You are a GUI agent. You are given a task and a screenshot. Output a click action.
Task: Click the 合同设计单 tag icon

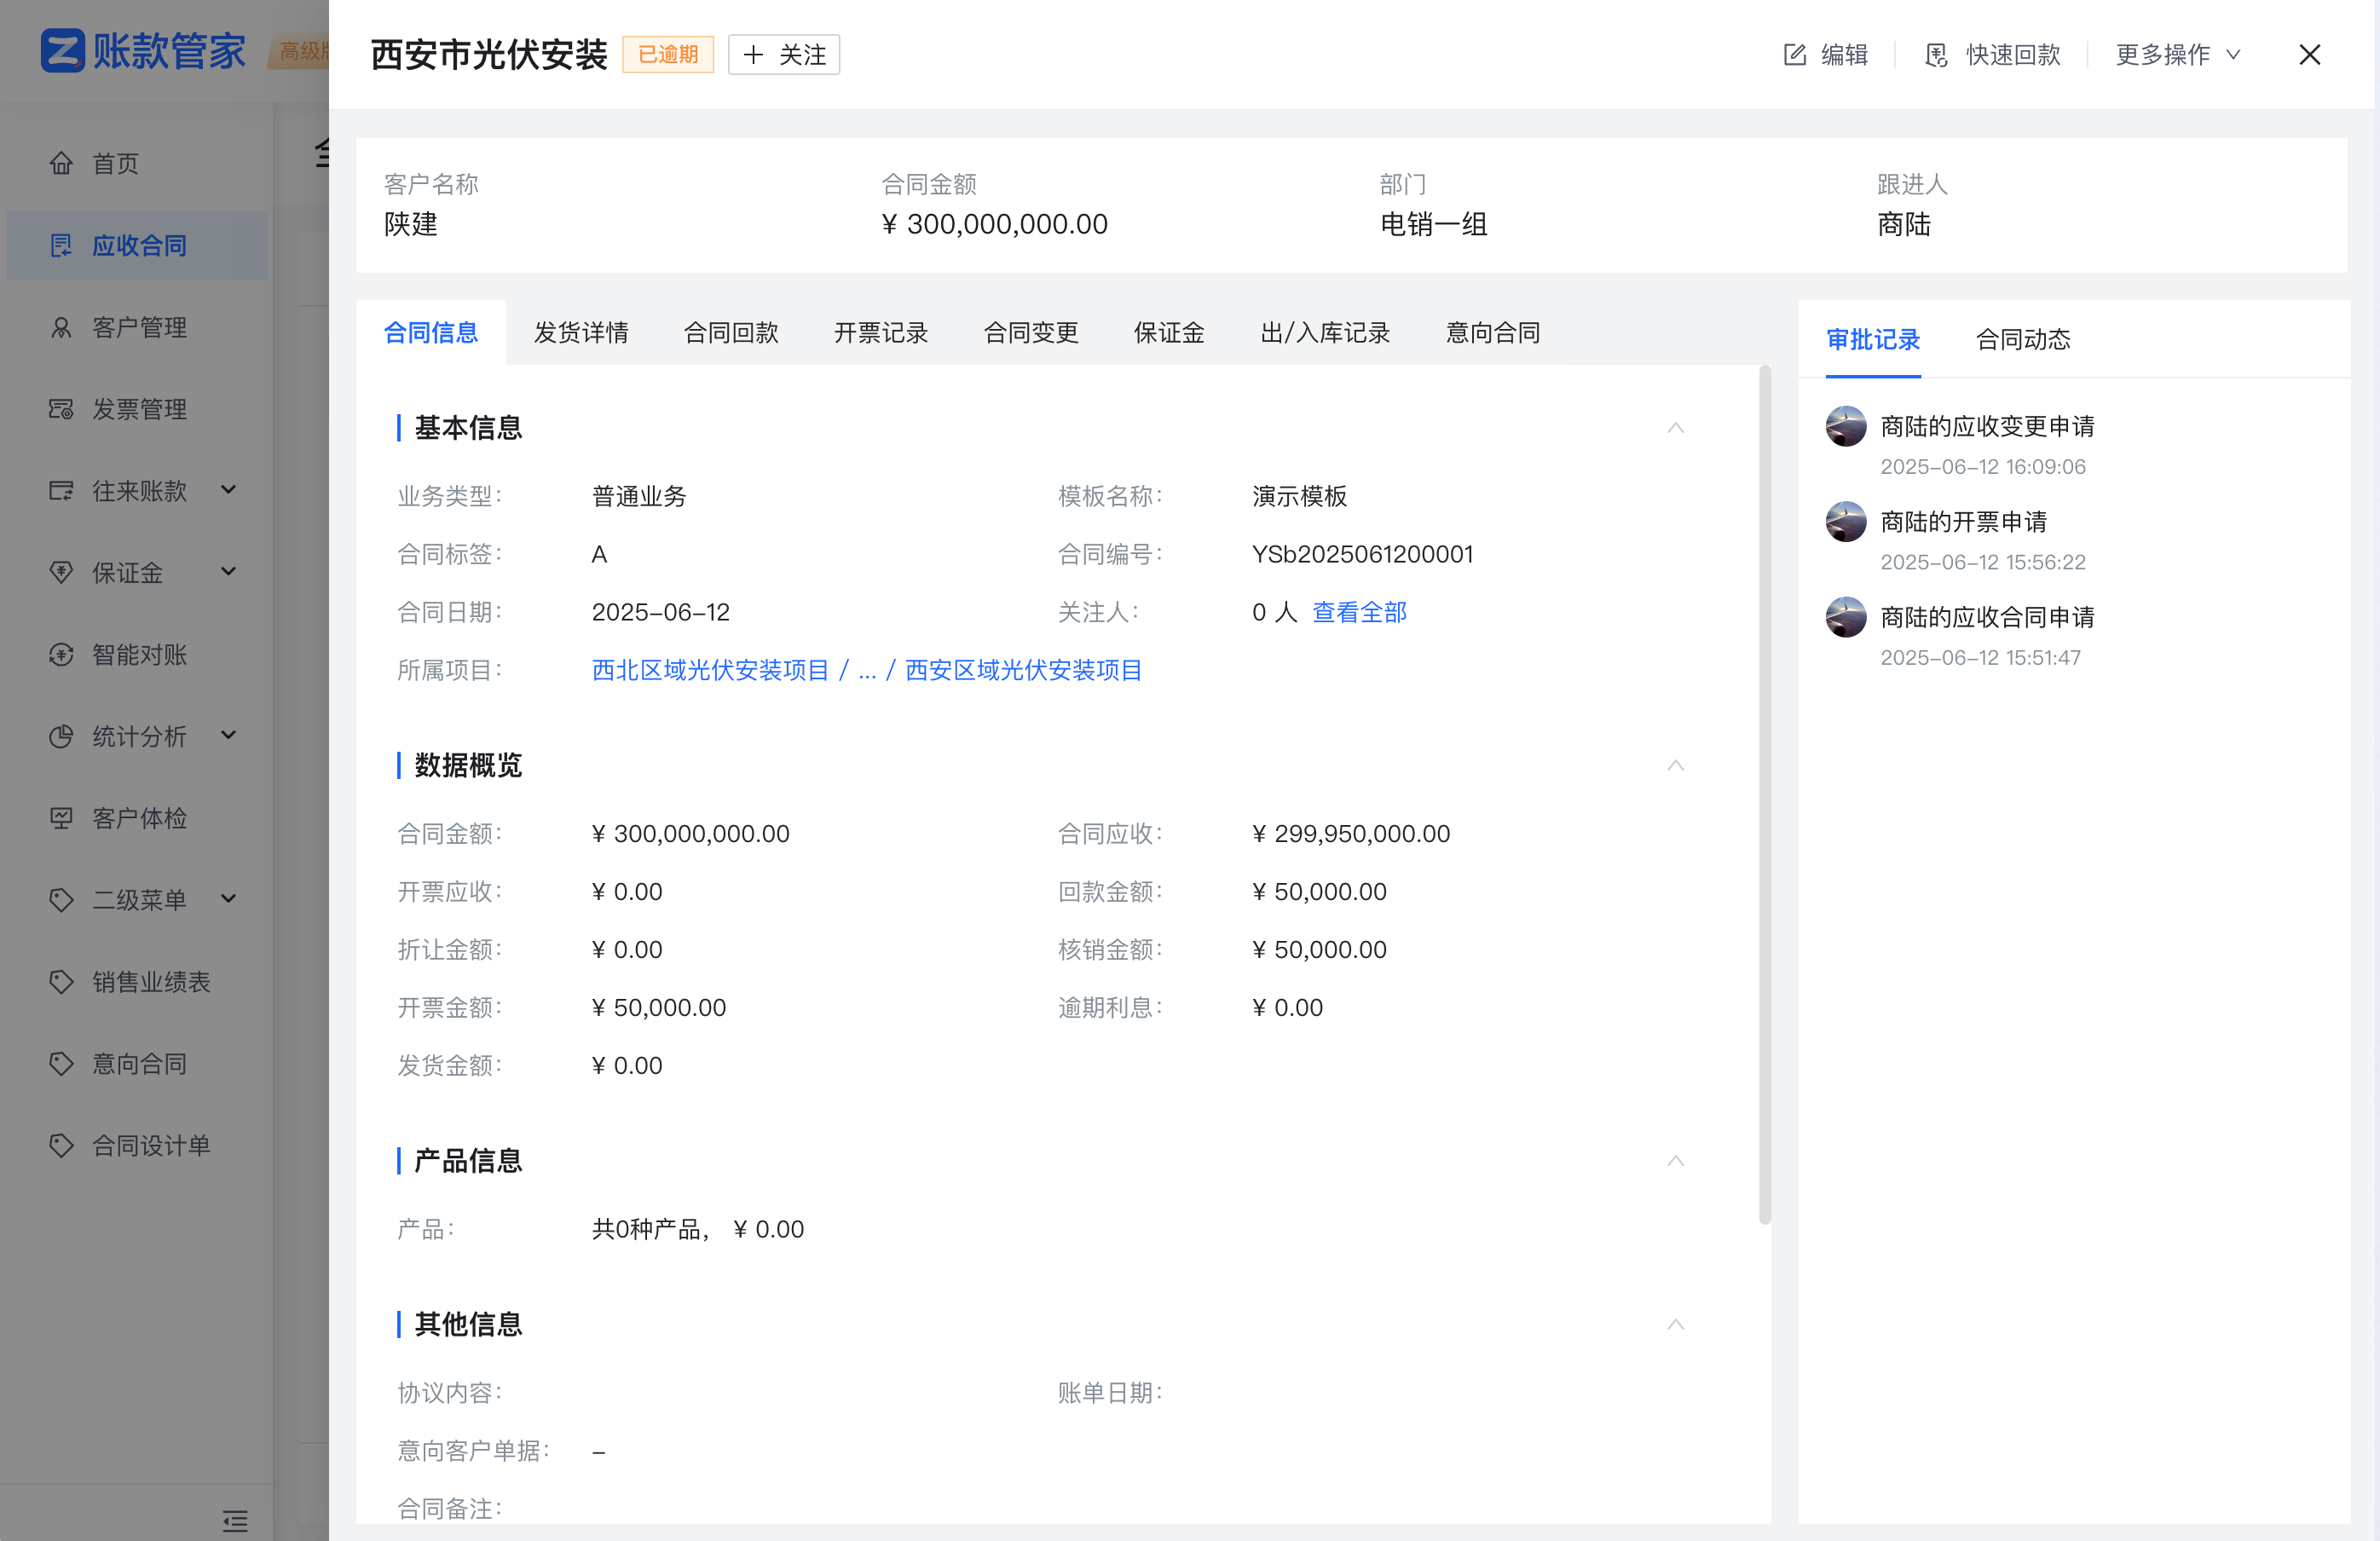click(61, 1145)
